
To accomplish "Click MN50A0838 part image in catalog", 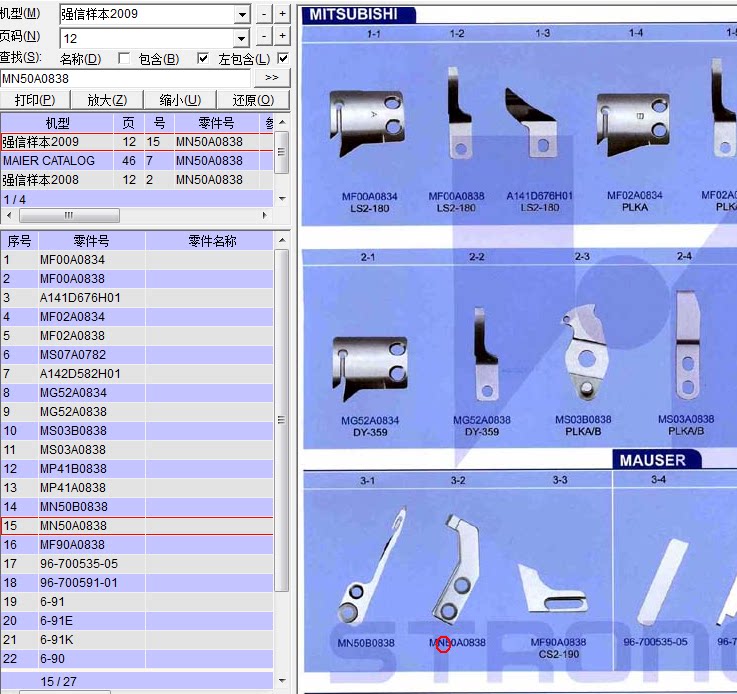I will click(x=457, y=569).
